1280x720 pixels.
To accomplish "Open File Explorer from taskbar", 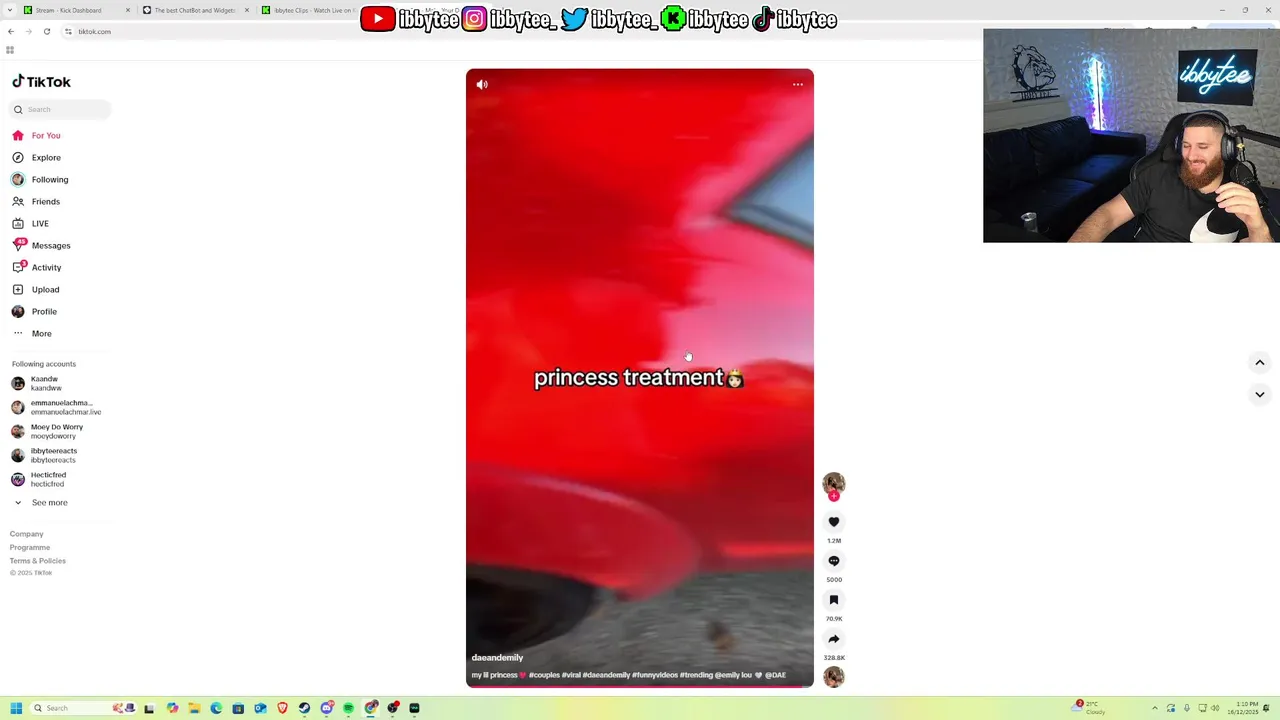I will click(194, 708).
